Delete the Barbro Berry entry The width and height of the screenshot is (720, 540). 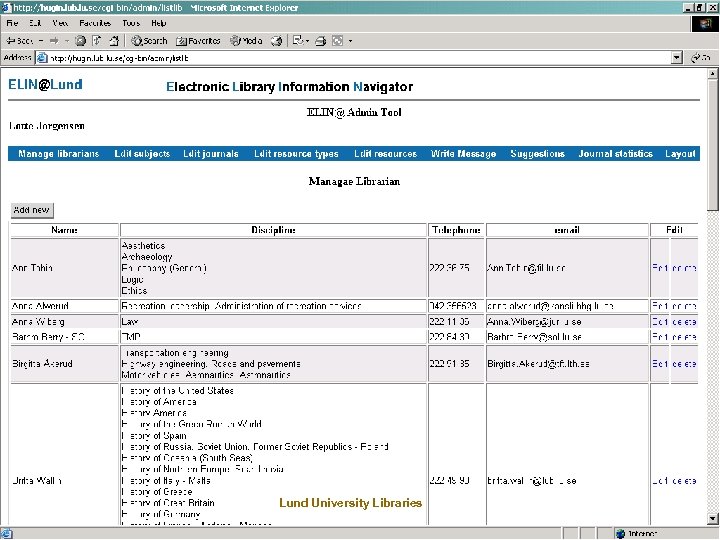click(x=684, y=337)
